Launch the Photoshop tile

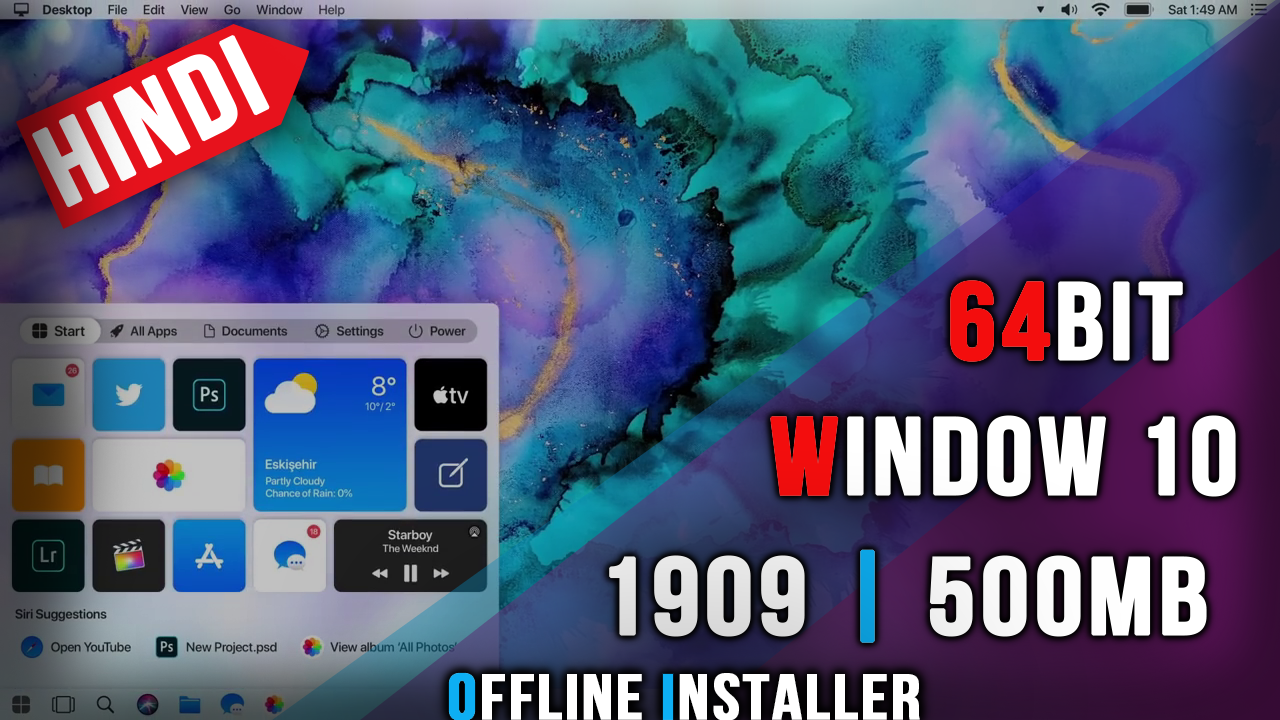209,394
